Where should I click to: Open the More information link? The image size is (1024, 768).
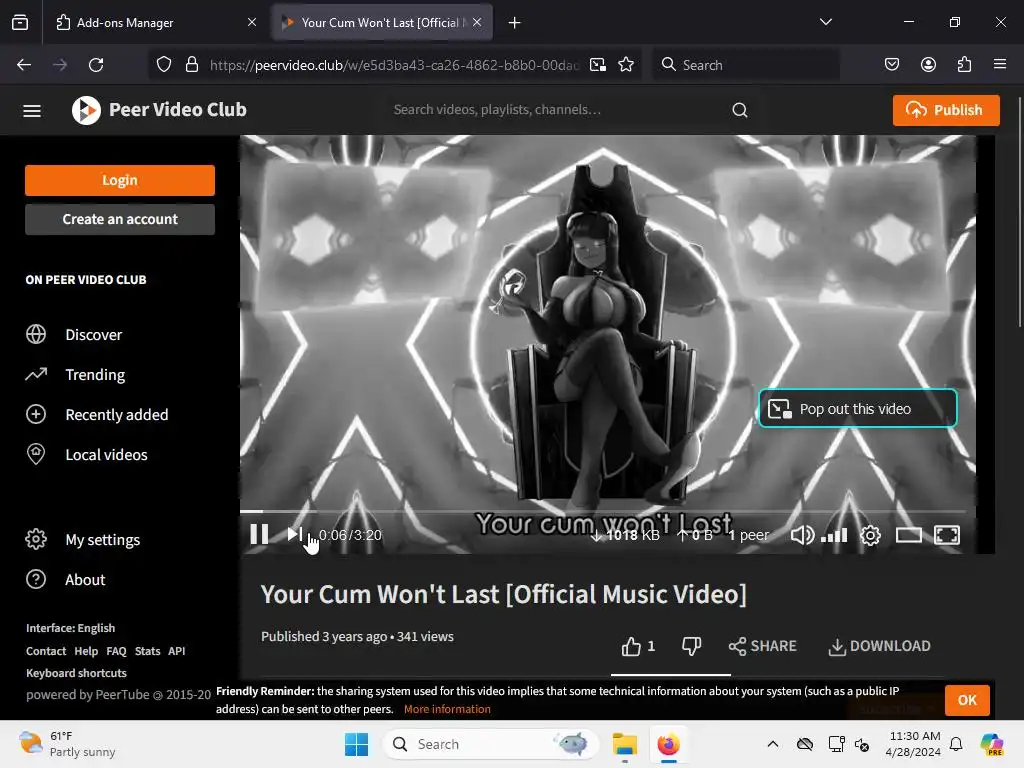447,709
